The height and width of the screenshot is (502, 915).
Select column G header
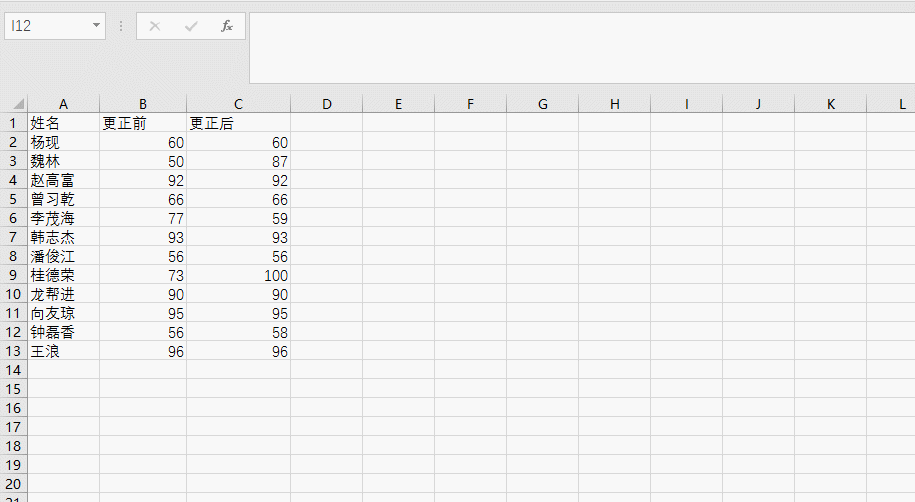tap(542, 104)
